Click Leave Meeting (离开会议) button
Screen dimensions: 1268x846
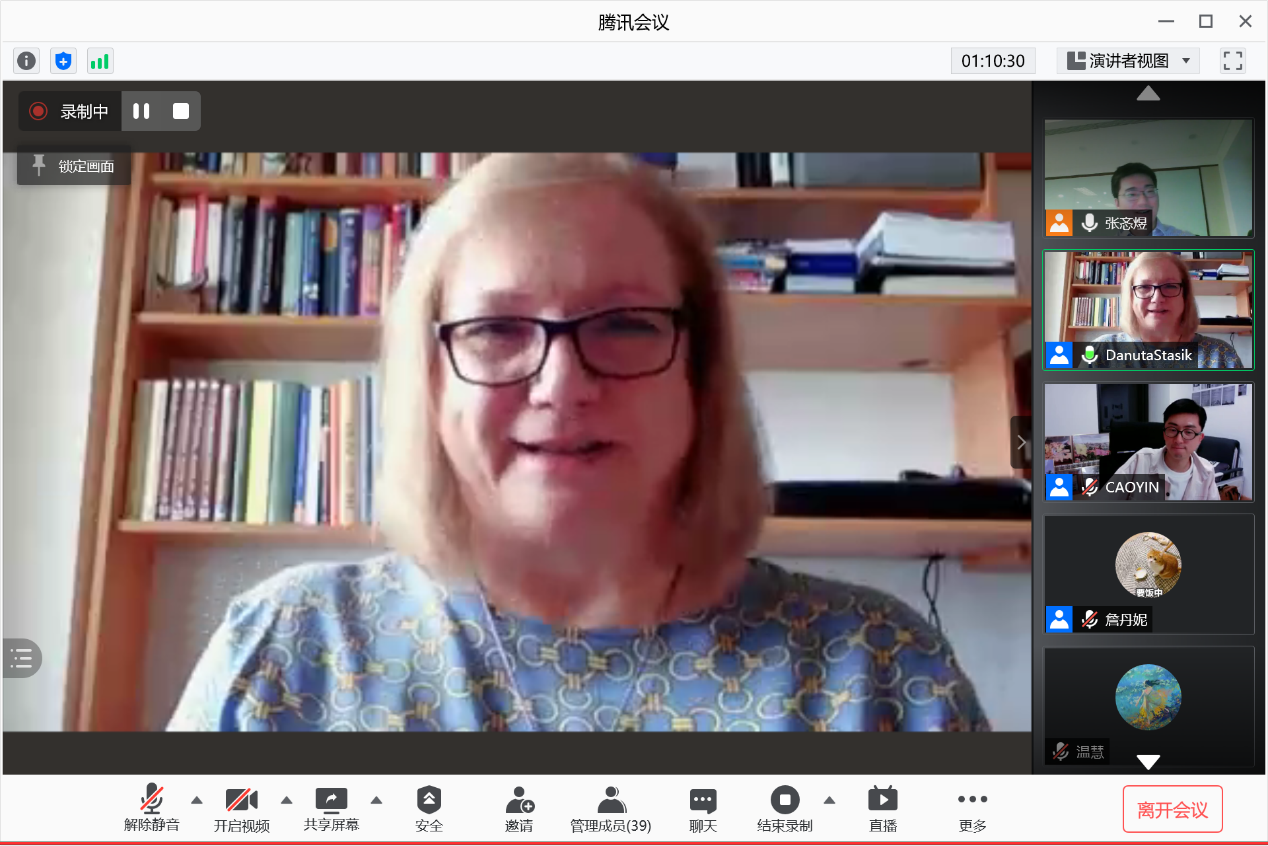(1172, 810)
